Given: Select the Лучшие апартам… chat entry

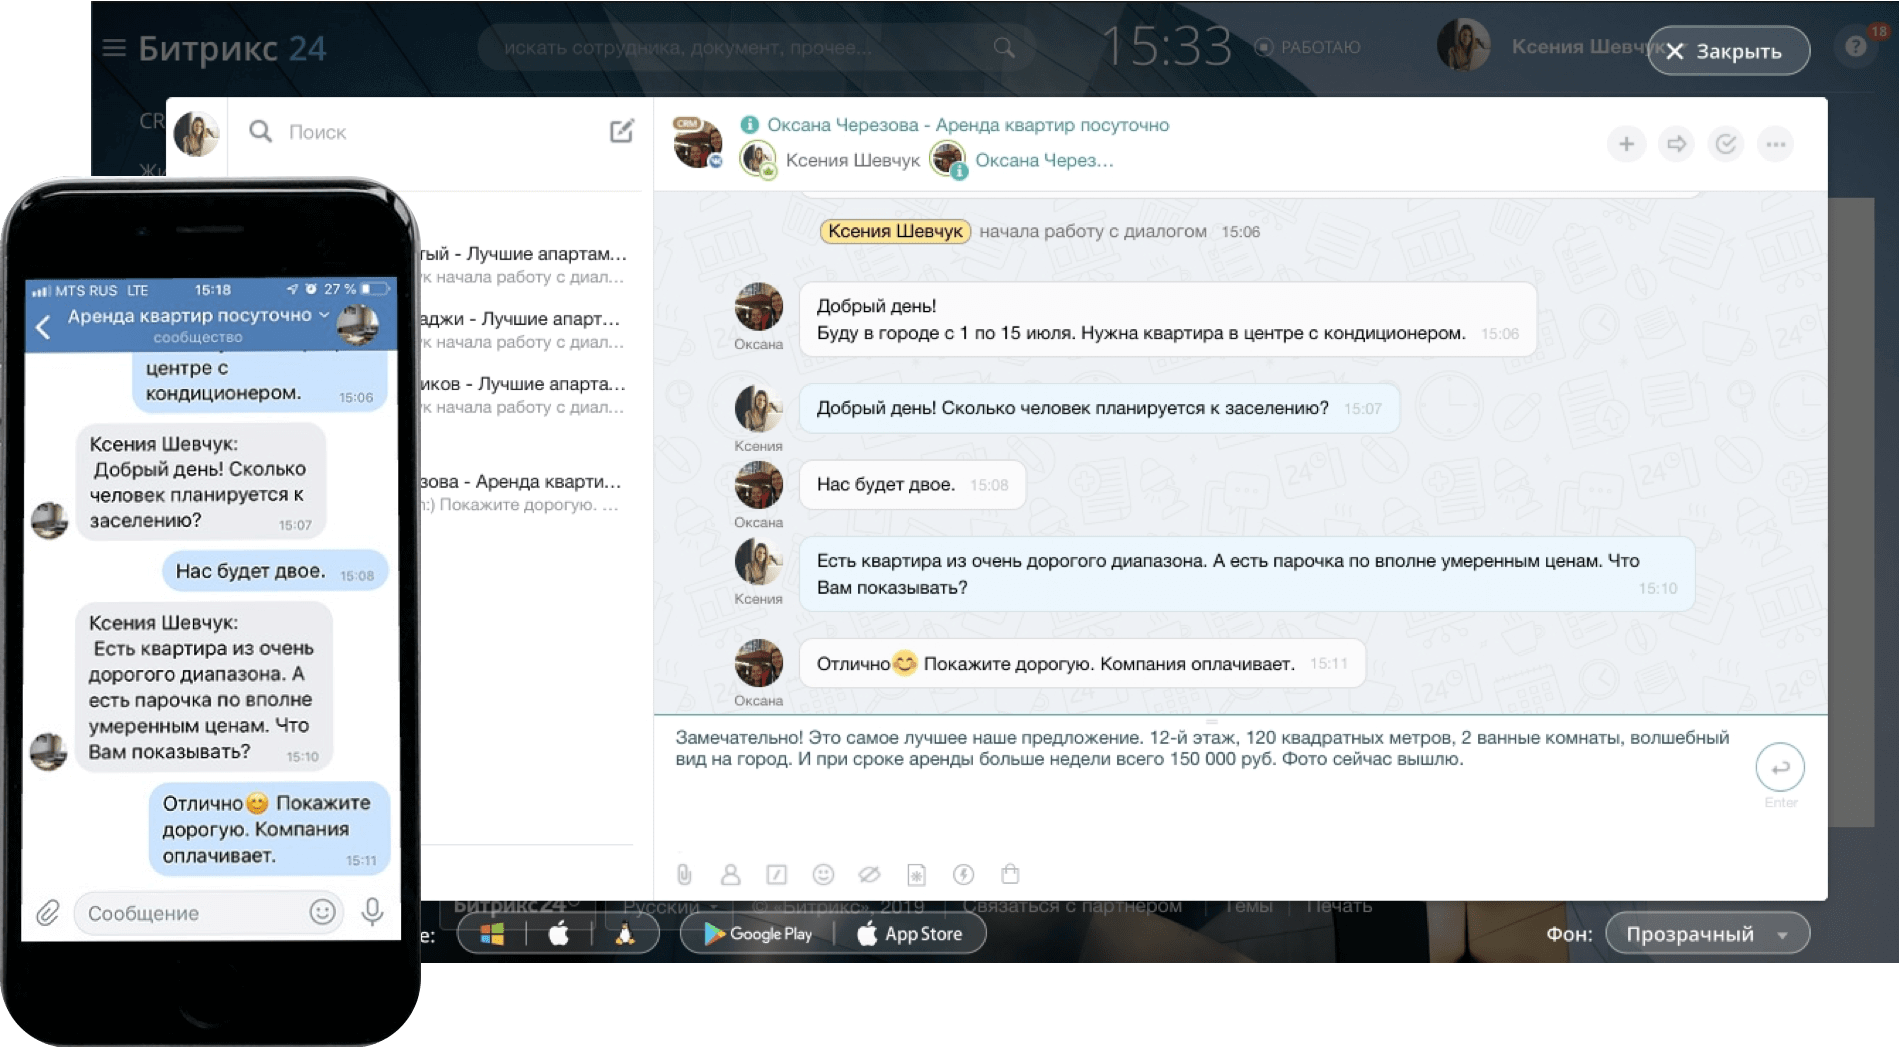Looking at the screenshot, I should [x=523, y=265].
